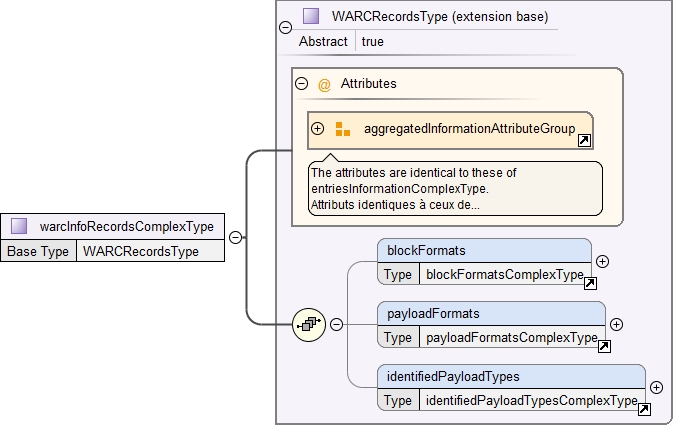674x426 pixels.
Task: Click the Base Type label
Action: click(38, 251)
